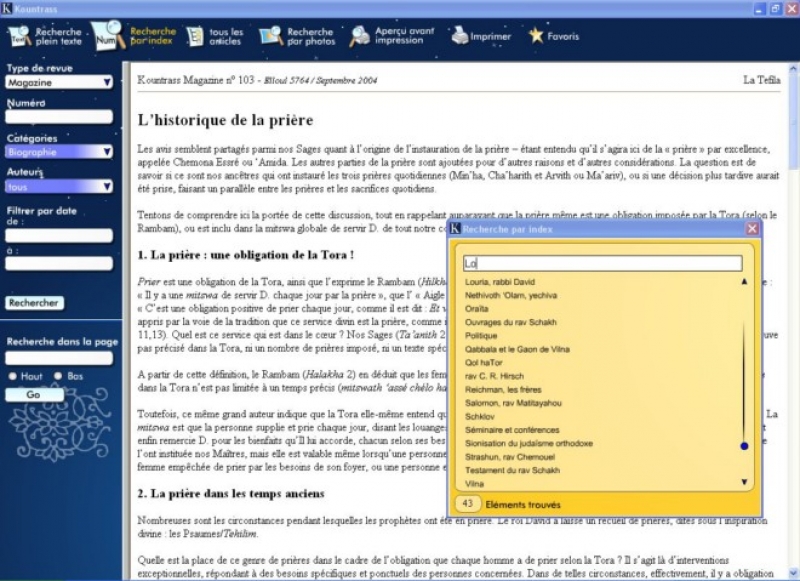Viewport: 800px width, 581px height.
Task: Click the Numéro input field
Action: click(59, 117)
